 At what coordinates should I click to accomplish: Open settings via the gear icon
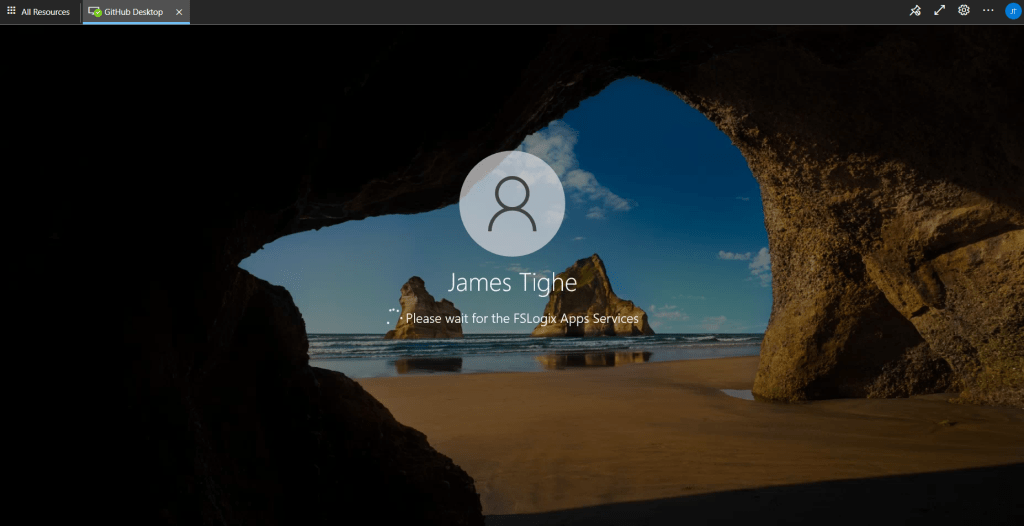coord(964,10)
